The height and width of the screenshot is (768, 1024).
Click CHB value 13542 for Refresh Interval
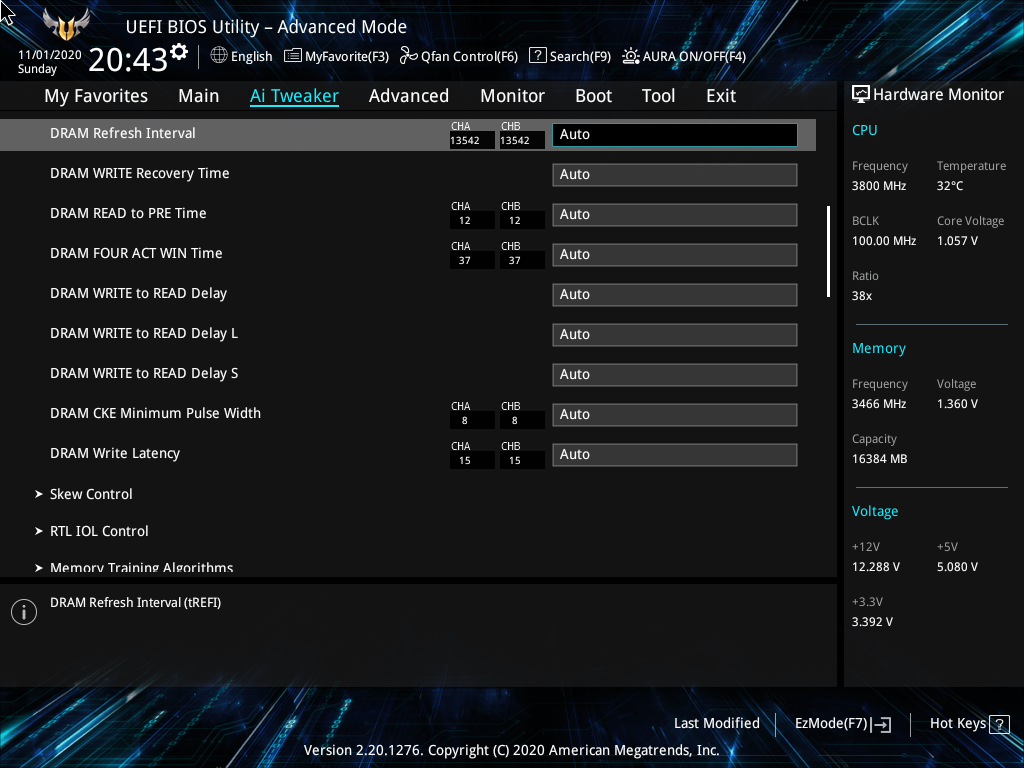point(522,140)
